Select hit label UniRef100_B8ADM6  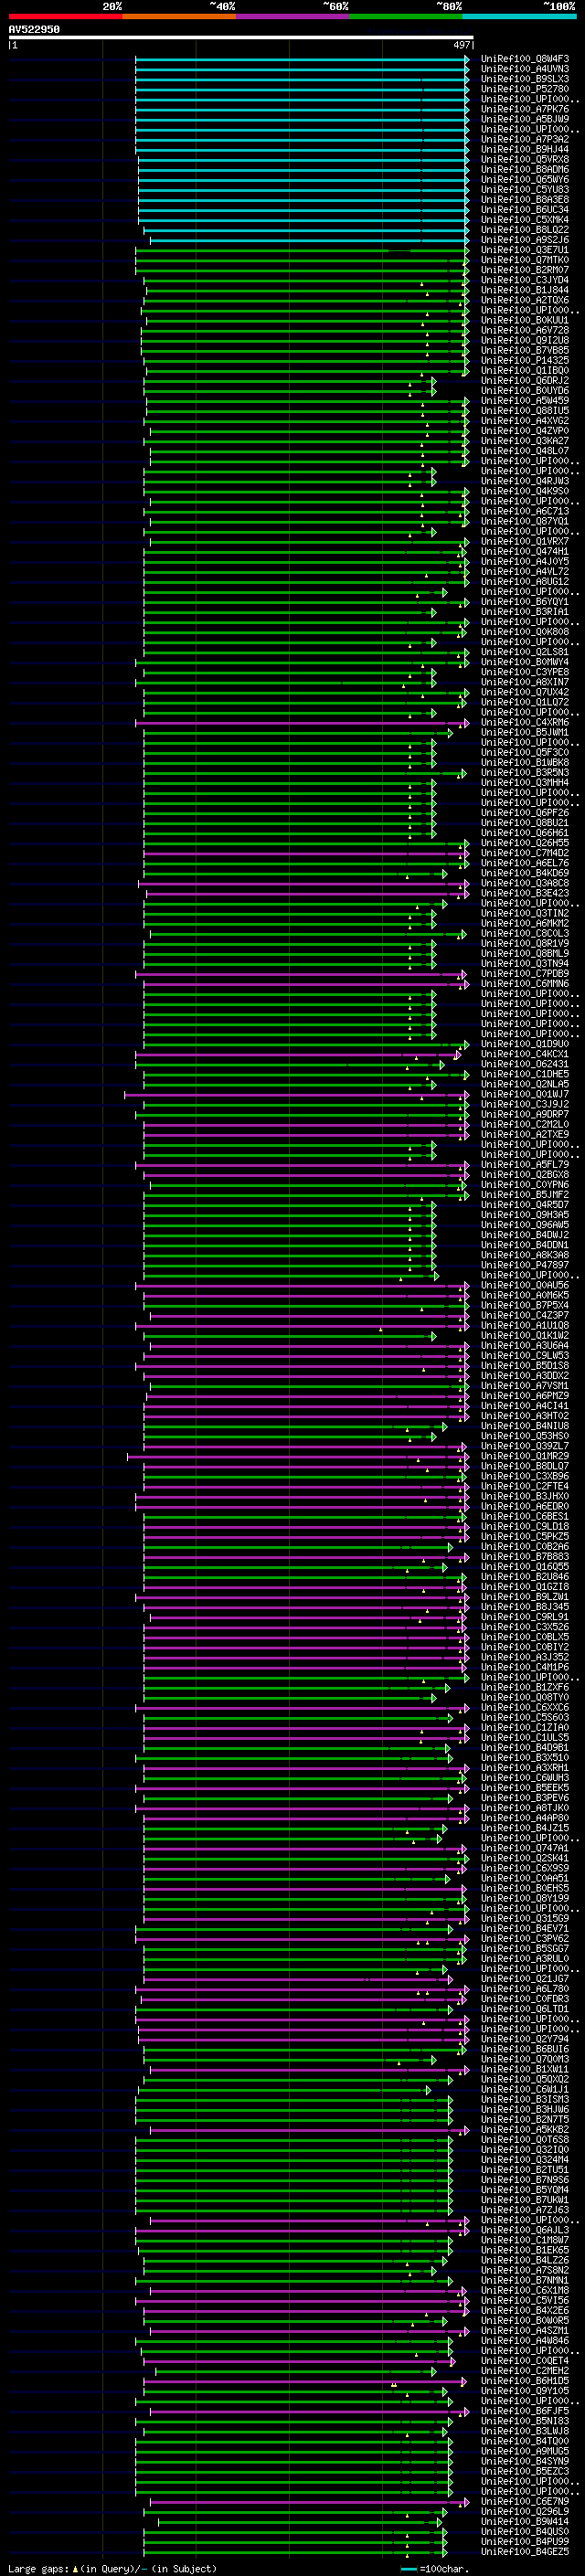coord(525,170)
